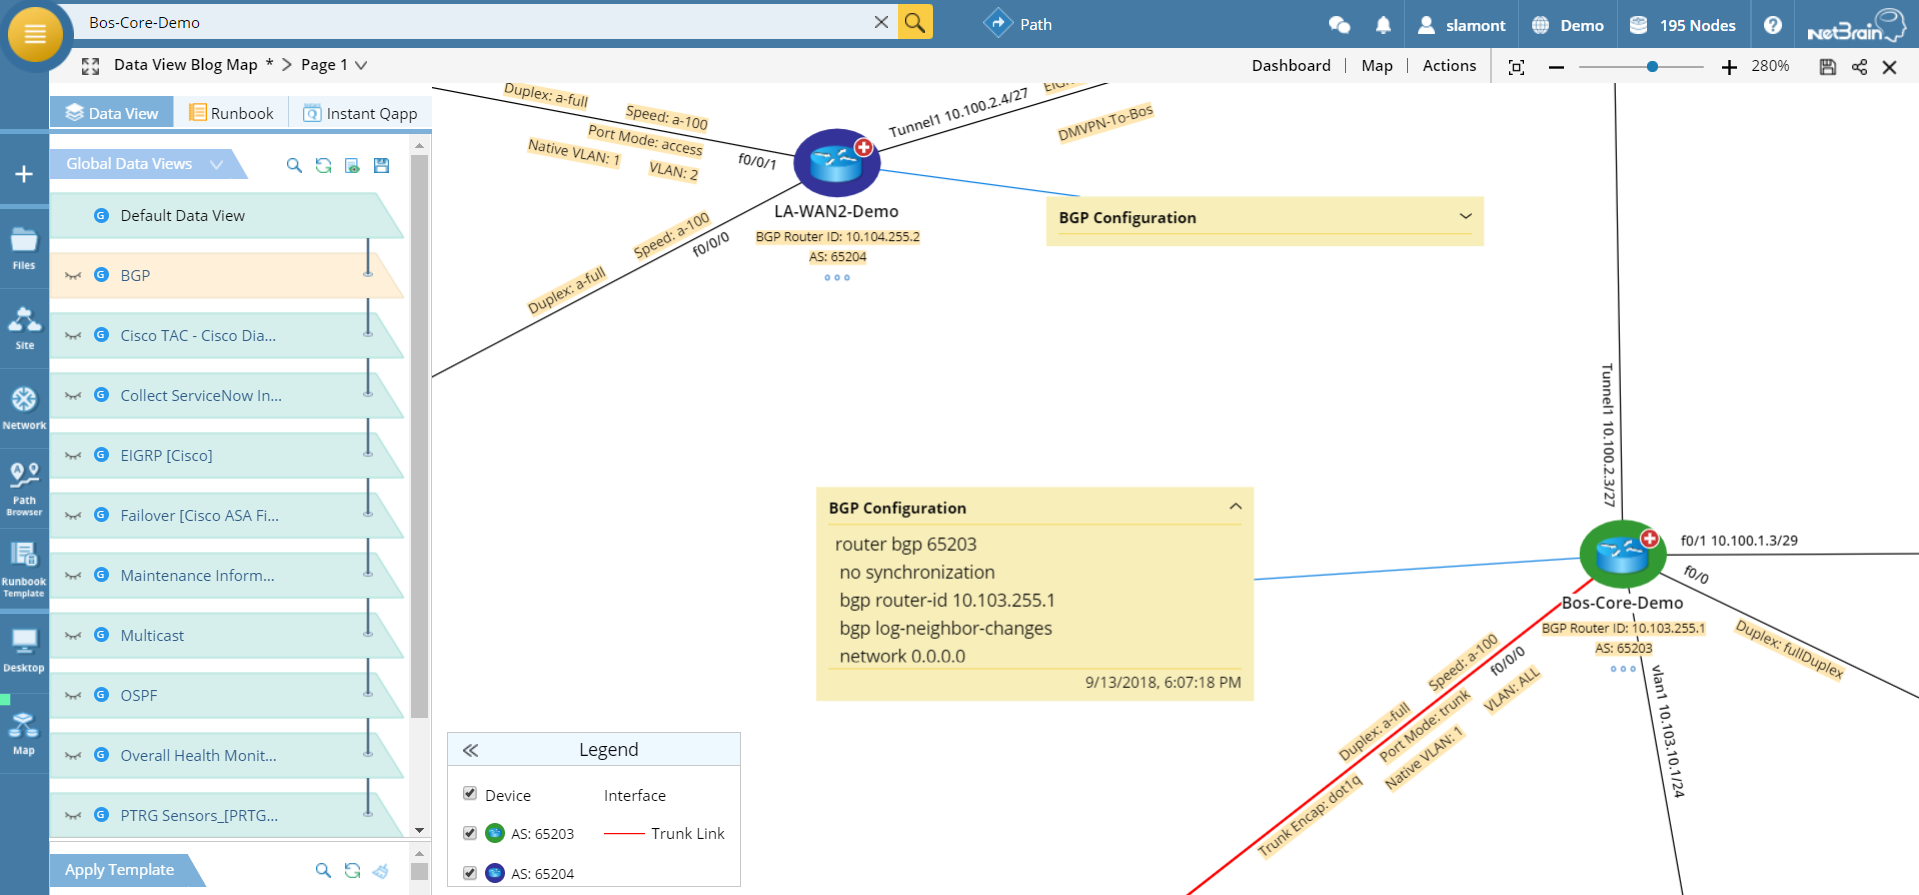Screen dimensions: 1919x895
Task: Open the slamont user account
Action: [x=1461, y=25]
